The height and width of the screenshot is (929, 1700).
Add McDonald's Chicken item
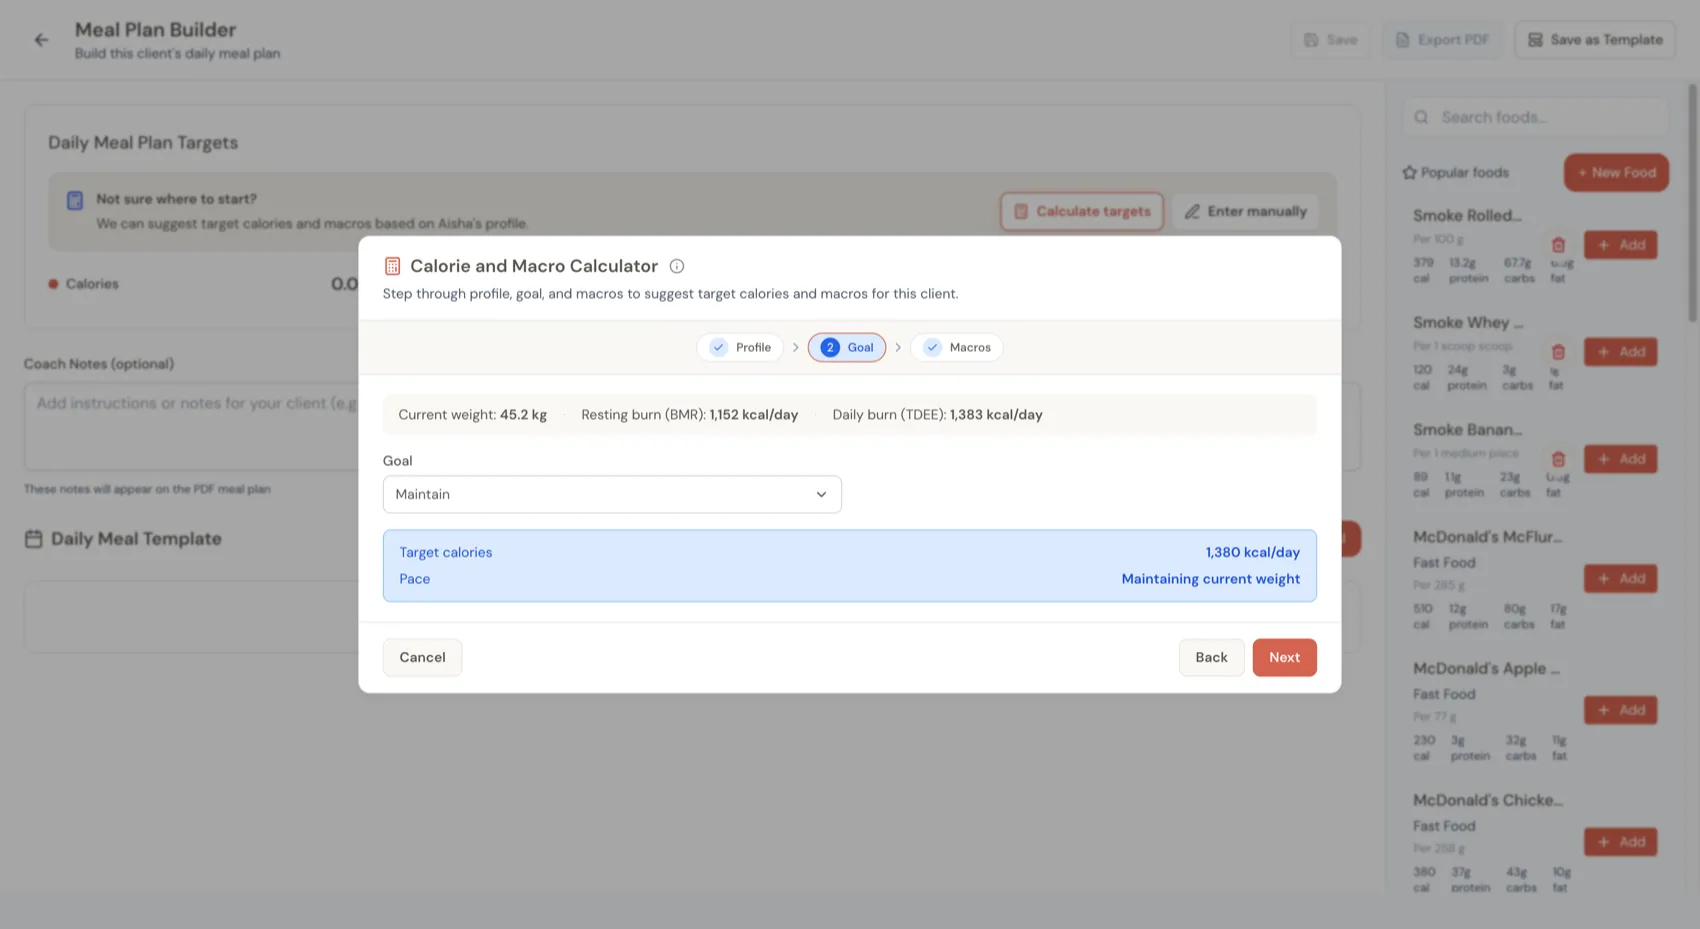coord(1620,842)
